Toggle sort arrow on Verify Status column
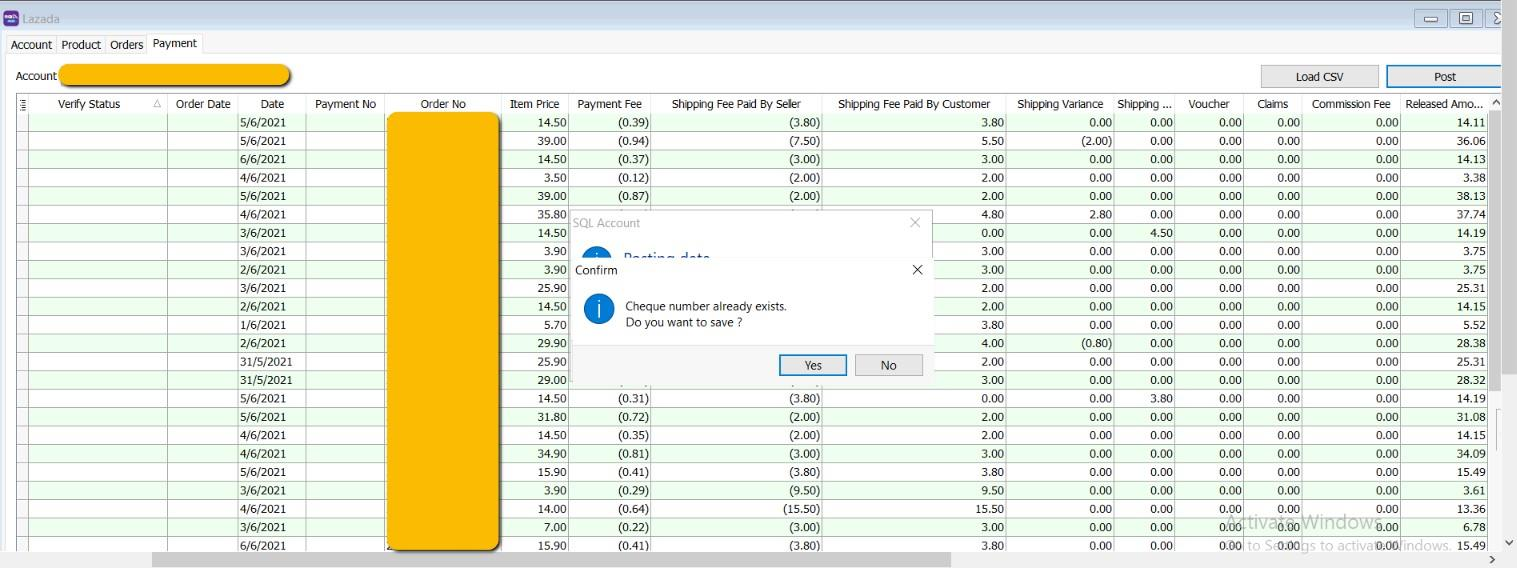Viewport: 1517px width, 568px height. [157, 104]
